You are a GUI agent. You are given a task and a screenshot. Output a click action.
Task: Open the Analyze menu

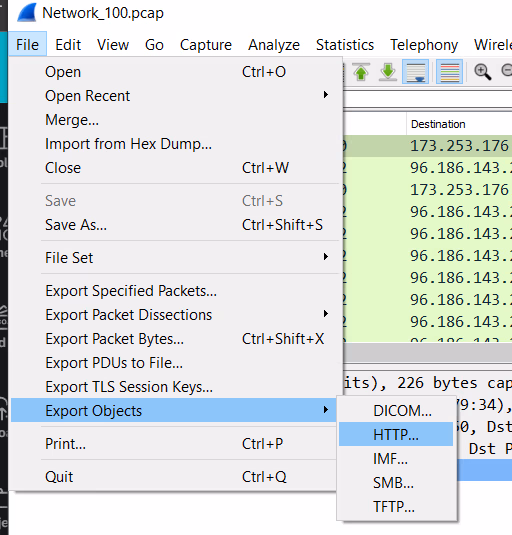click(x=274, y=45)
